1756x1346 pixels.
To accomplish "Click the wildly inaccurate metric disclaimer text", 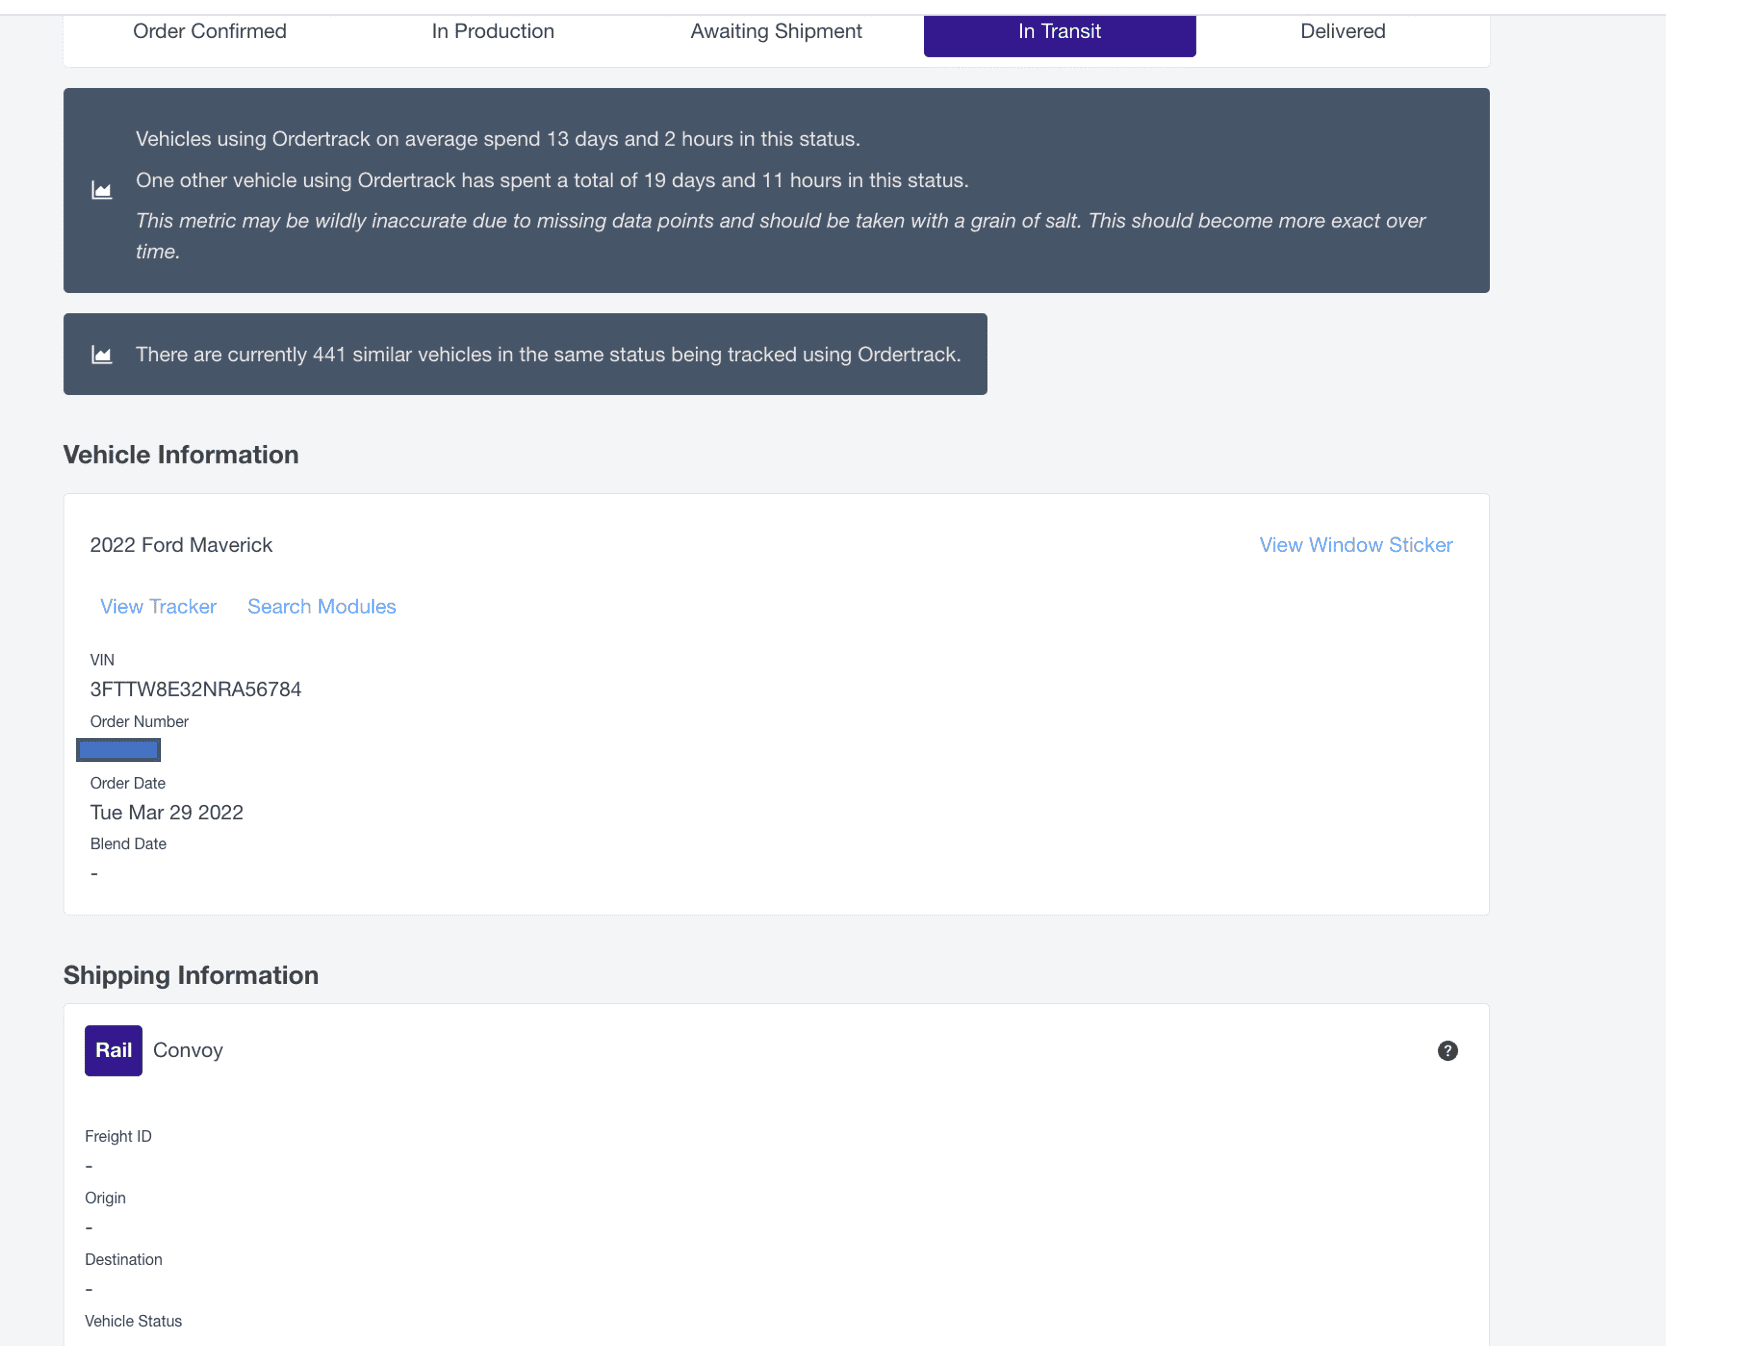I will [781, 236].
